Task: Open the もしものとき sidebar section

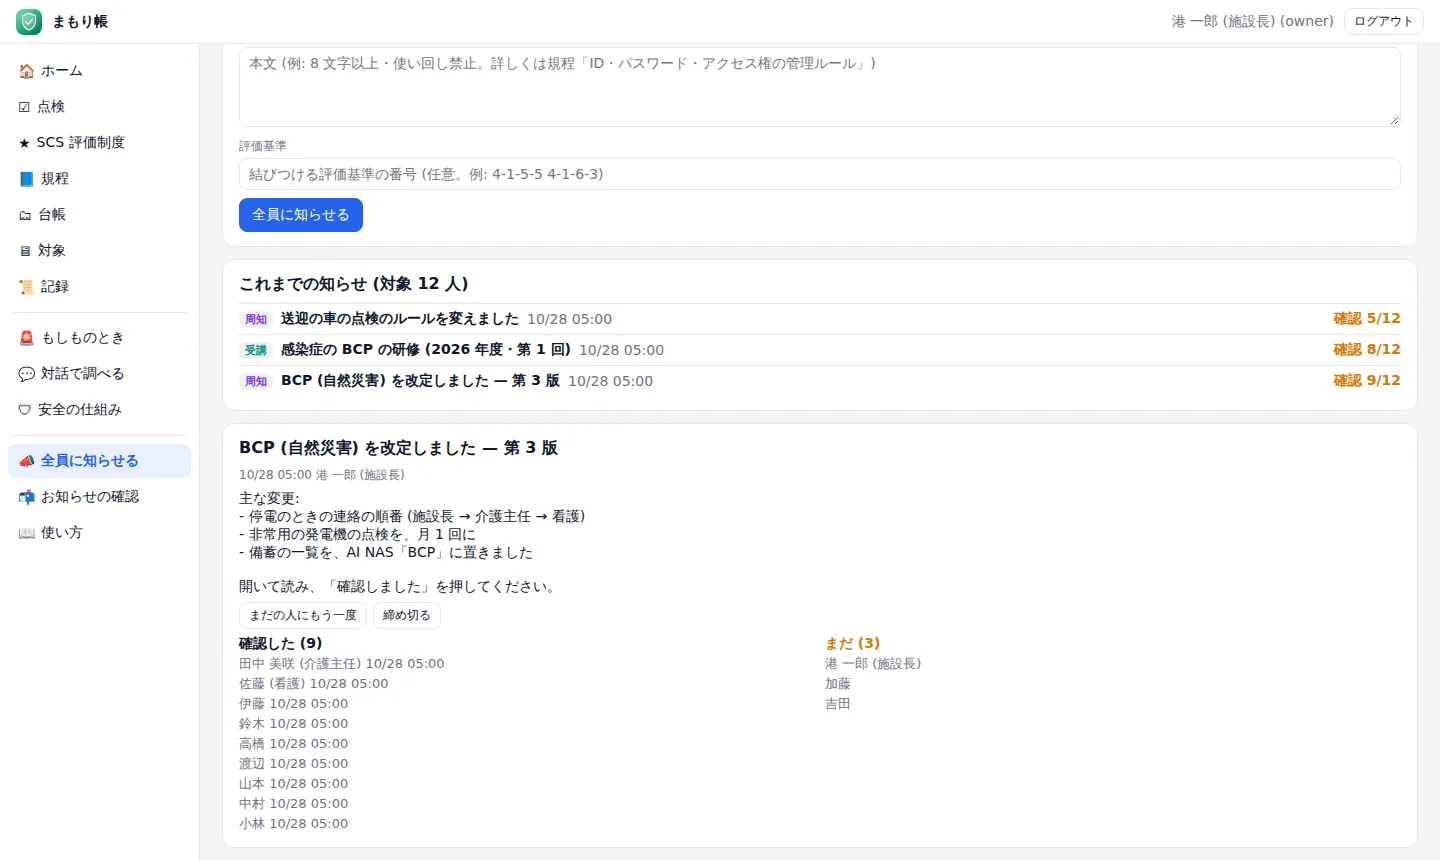Action: click(99, 338)
